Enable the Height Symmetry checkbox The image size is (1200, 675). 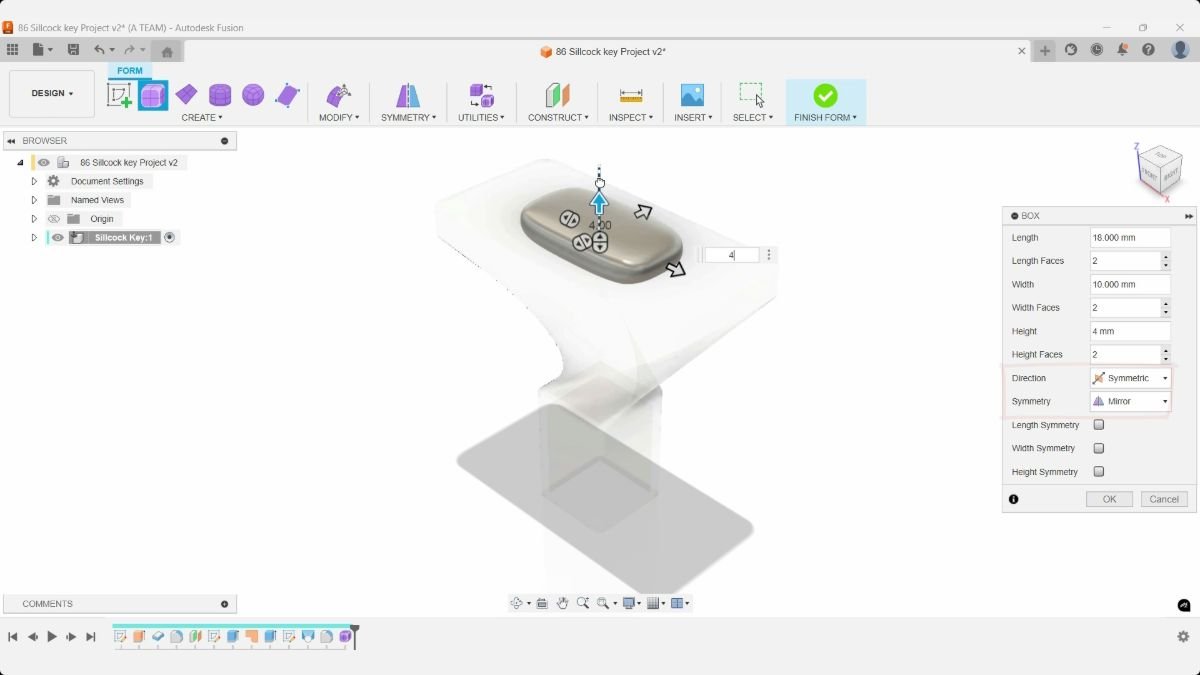tap(1099, 472)
